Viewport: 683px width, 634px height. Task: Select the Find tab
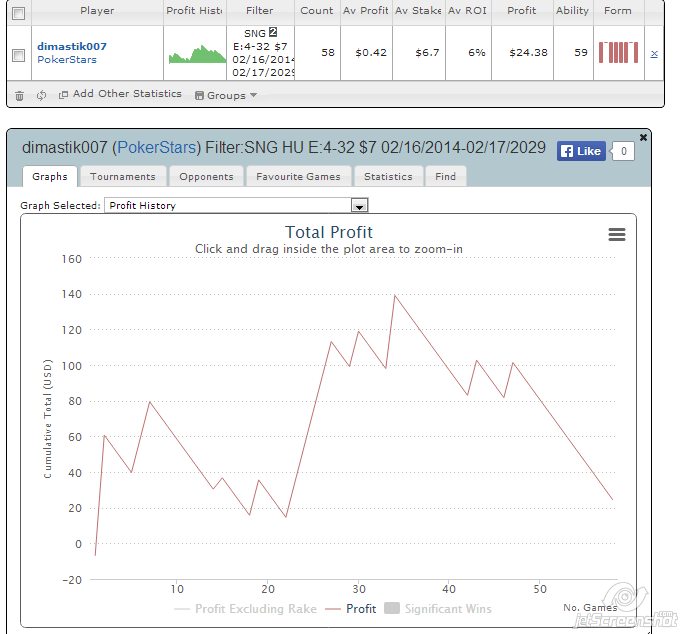(x=446, y=176)
